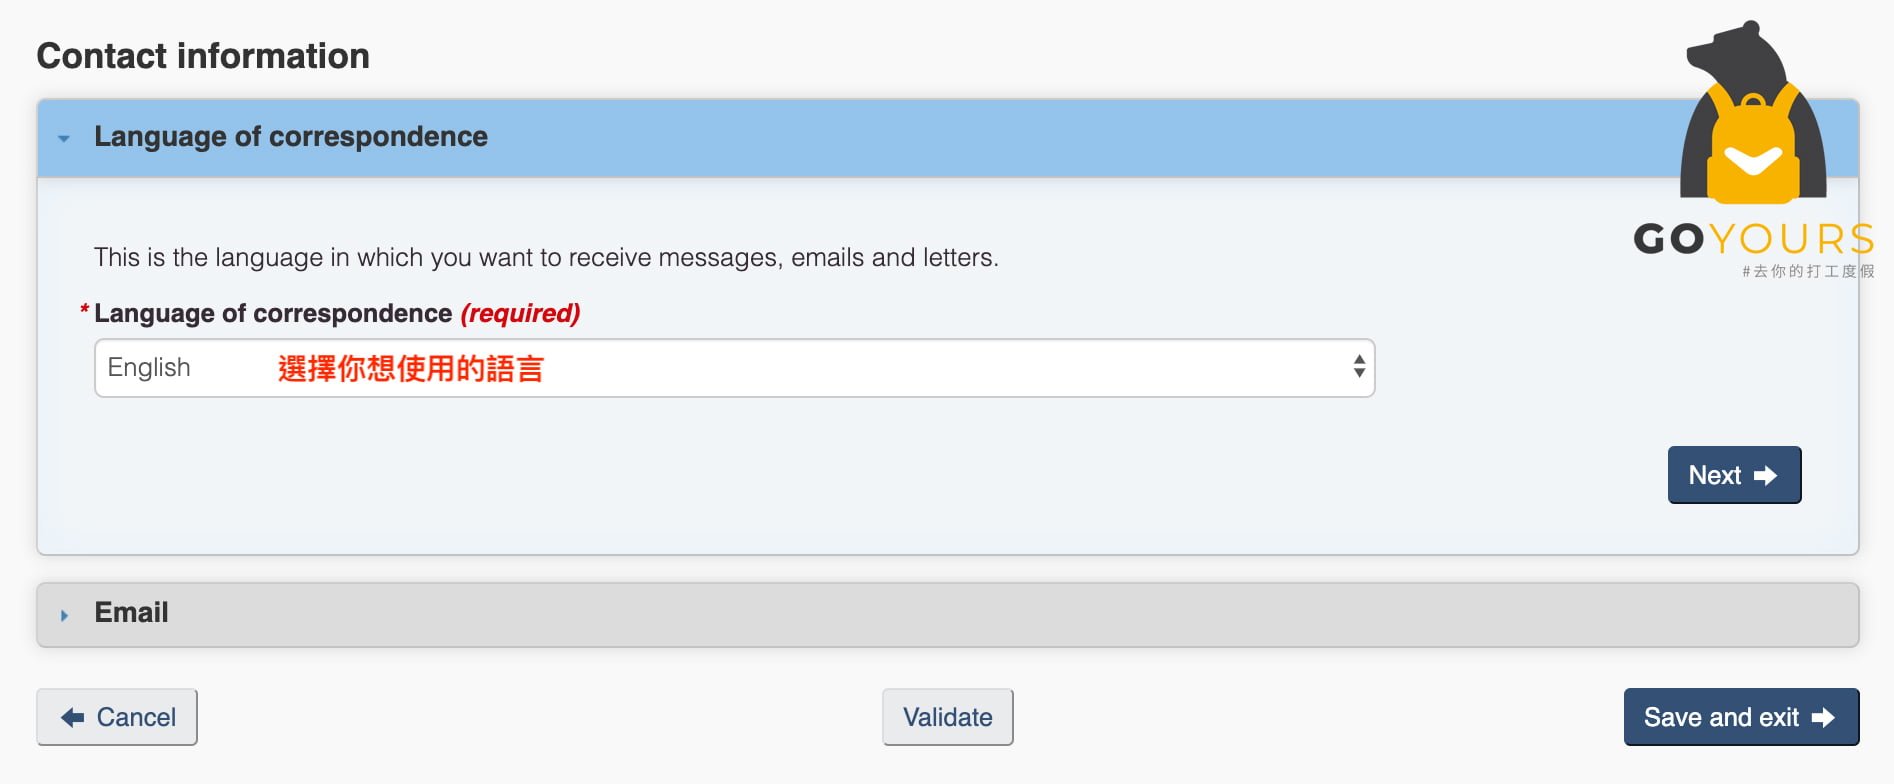
Task: Open the Email accordion header
Action: coord(948,615)
